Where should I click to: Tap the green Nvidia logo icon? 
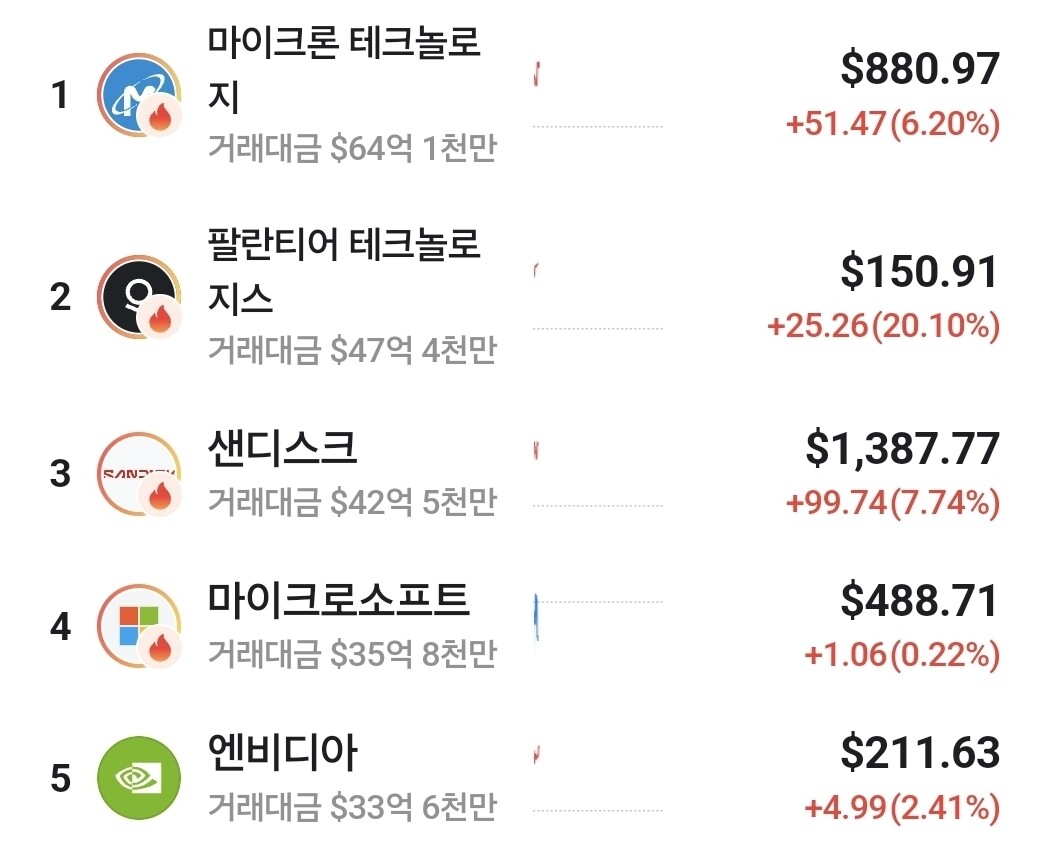coord(139,778)
